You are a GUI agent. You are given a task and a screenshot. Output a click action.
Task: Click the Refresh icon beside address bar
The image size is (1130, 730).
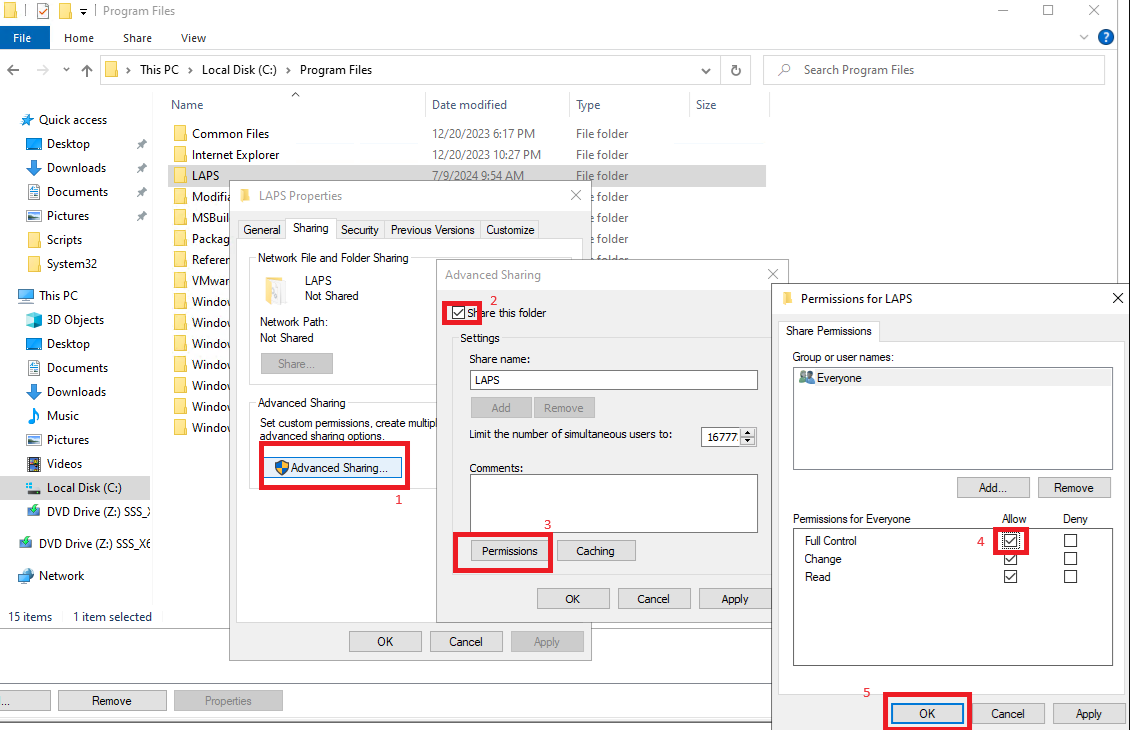[x=736, y=70]
